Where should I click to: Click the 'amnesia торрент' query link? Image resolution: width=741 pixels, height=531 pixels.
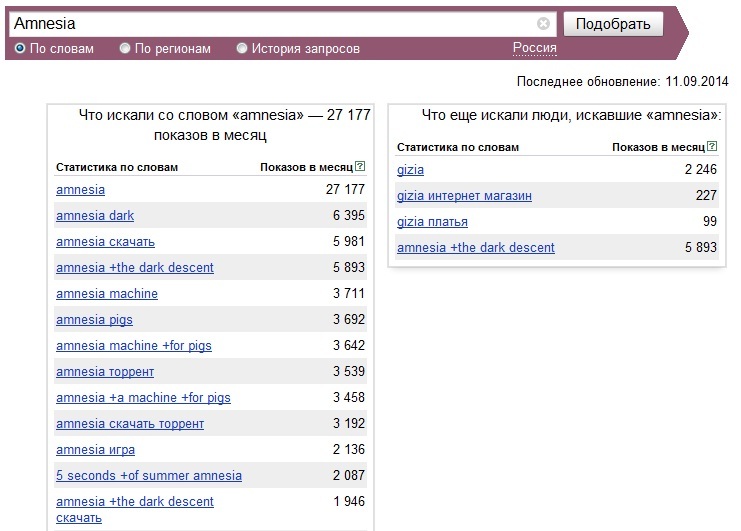[105, 372]
